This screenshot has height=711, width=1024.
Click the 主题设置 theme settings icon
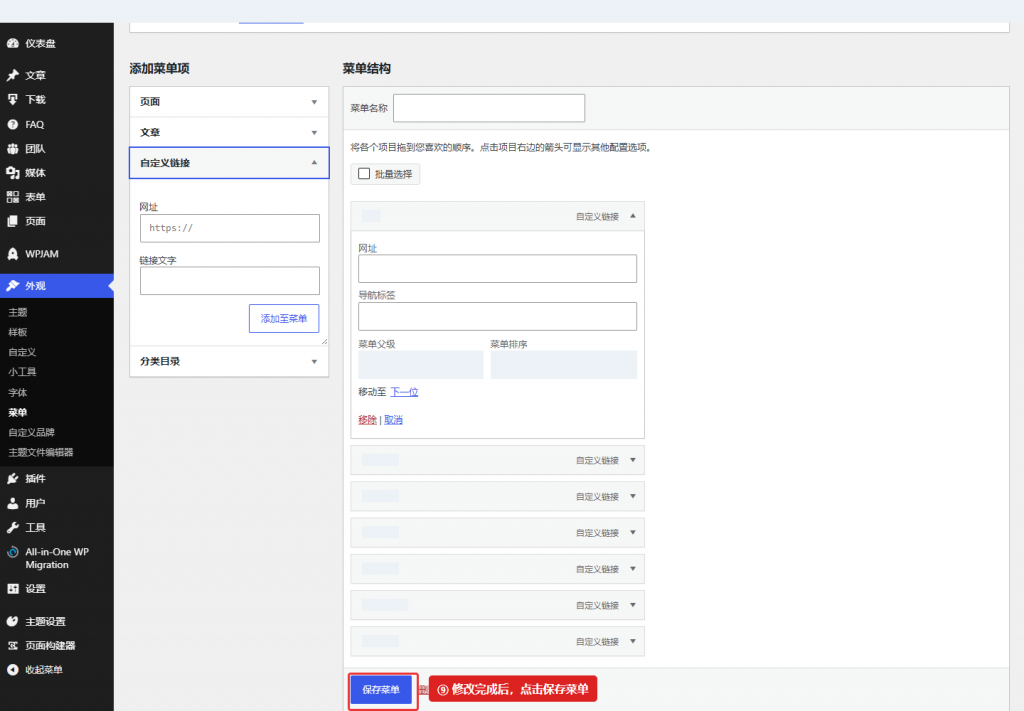coord(12,621)
